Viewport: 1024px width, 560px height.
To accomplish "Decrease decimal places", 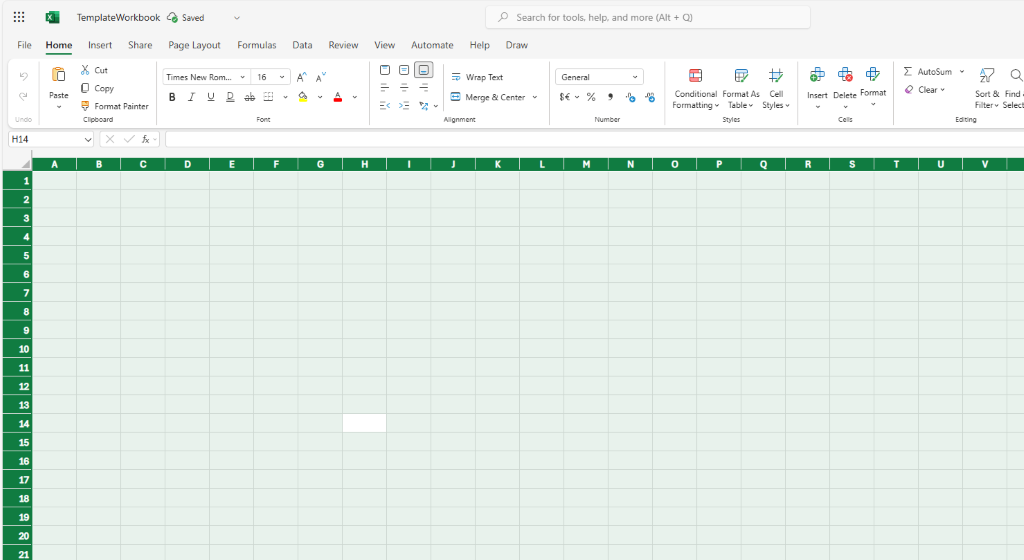I will (650, 97).
